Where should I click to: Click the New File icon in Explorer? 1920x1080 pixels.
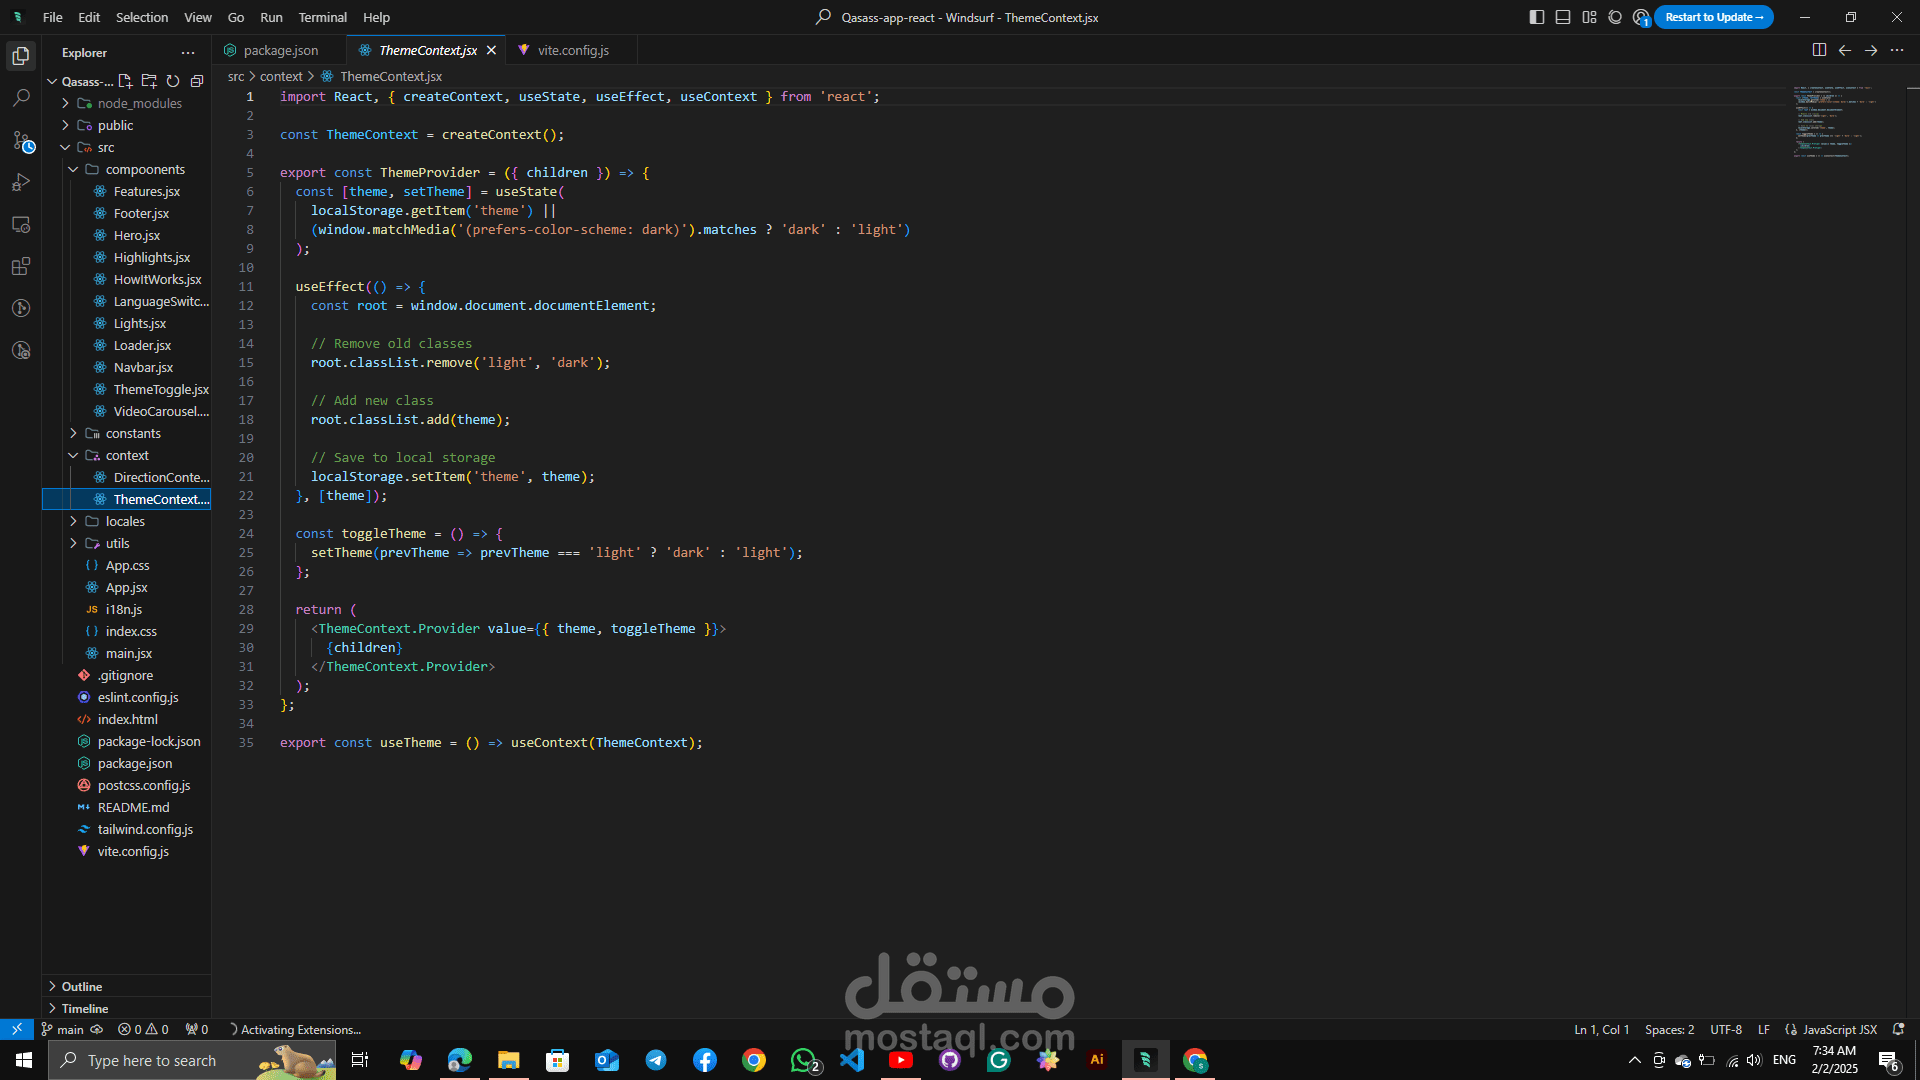(x=125, y=81)
